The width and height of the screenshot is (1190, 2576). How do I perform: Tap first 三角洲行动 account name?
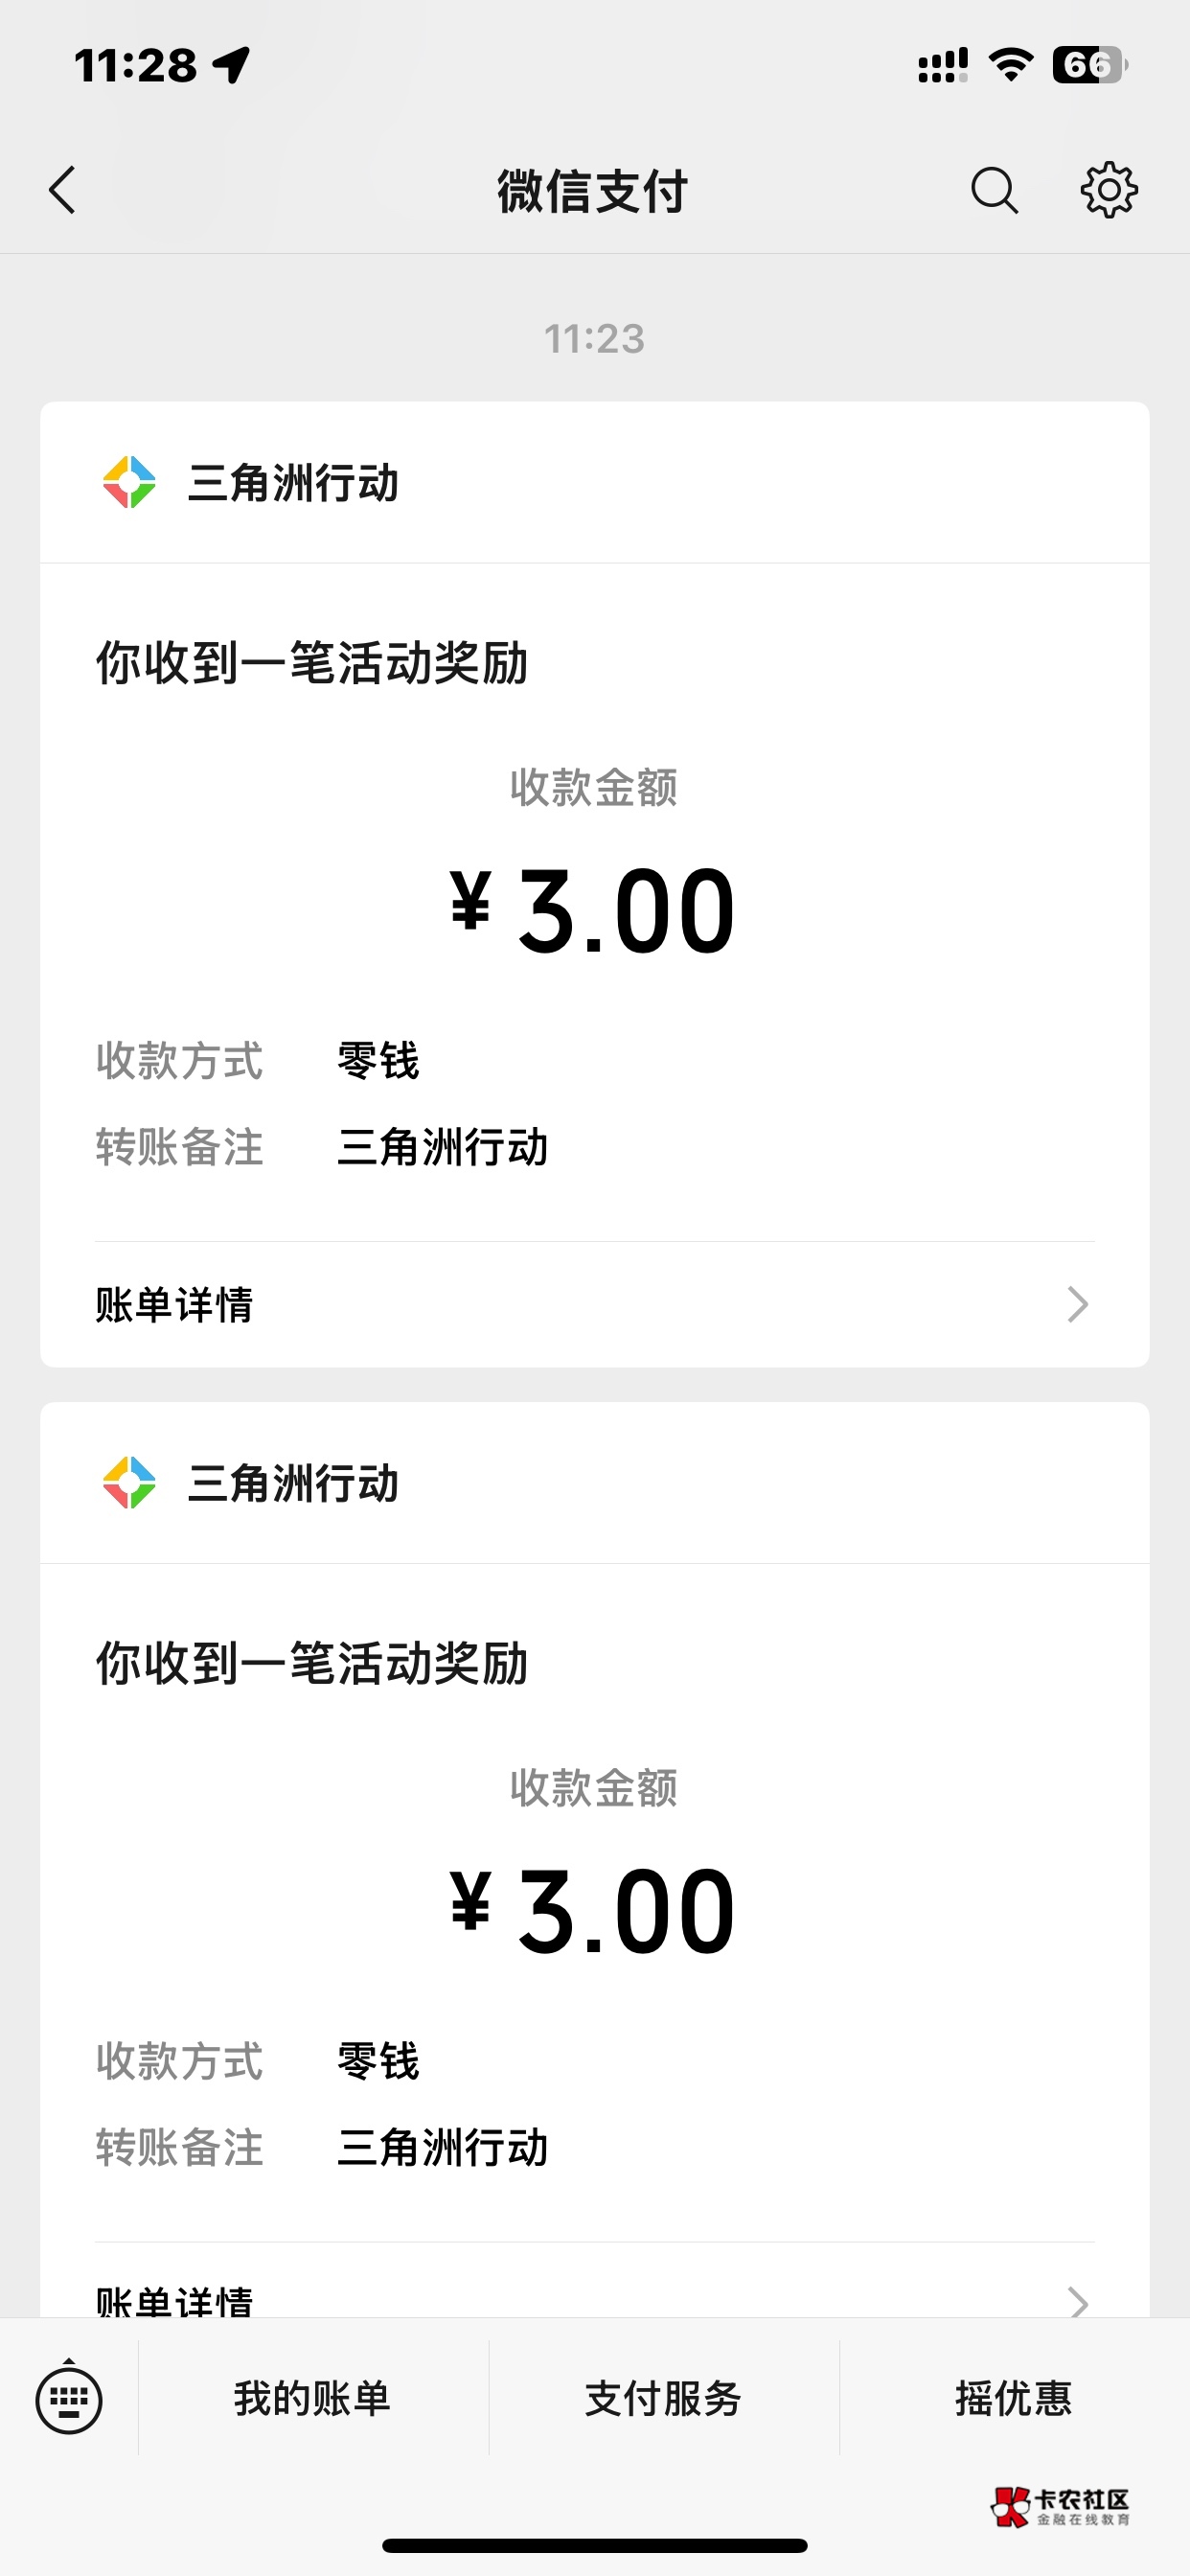293,483
